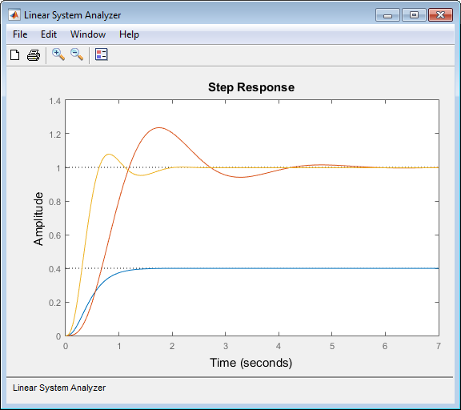
Task: Maximize the Linear System Analyzer window
Action: [x=414, y=15]
